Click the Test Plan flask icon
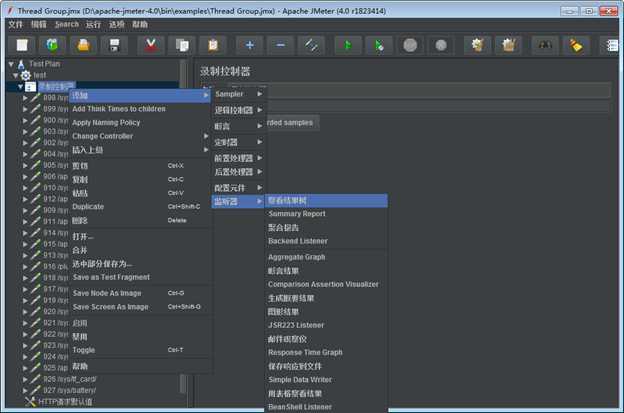Screen dimensions: 624x413 click(21, 64)
